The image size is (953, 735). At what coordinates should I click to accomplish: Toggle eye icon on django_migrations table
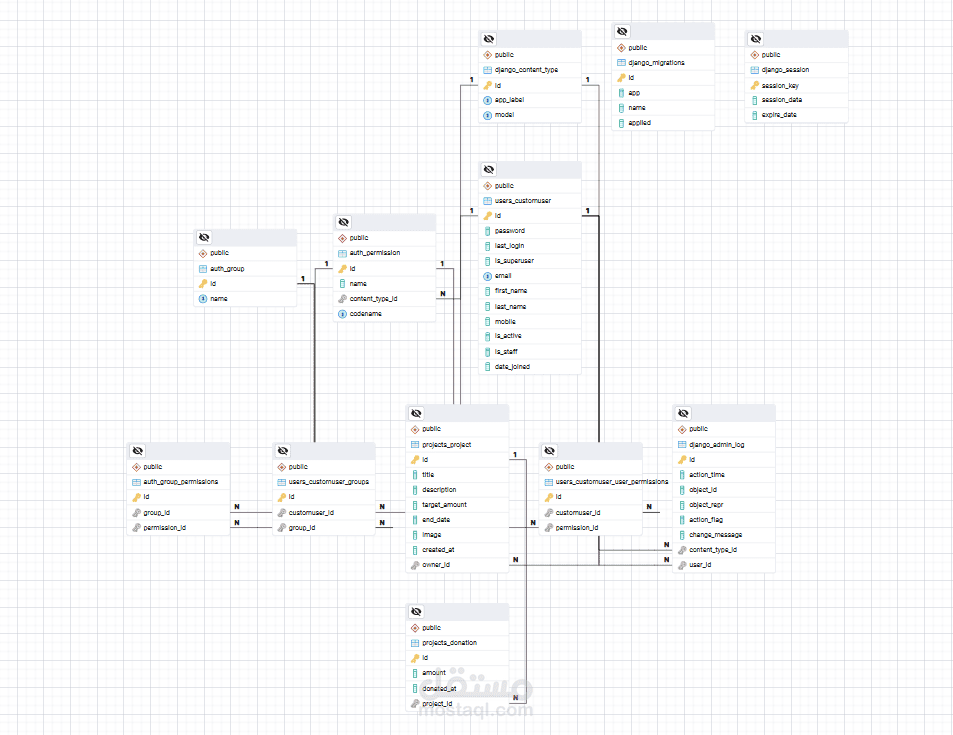pyautogui.click(x=622, y=31)
